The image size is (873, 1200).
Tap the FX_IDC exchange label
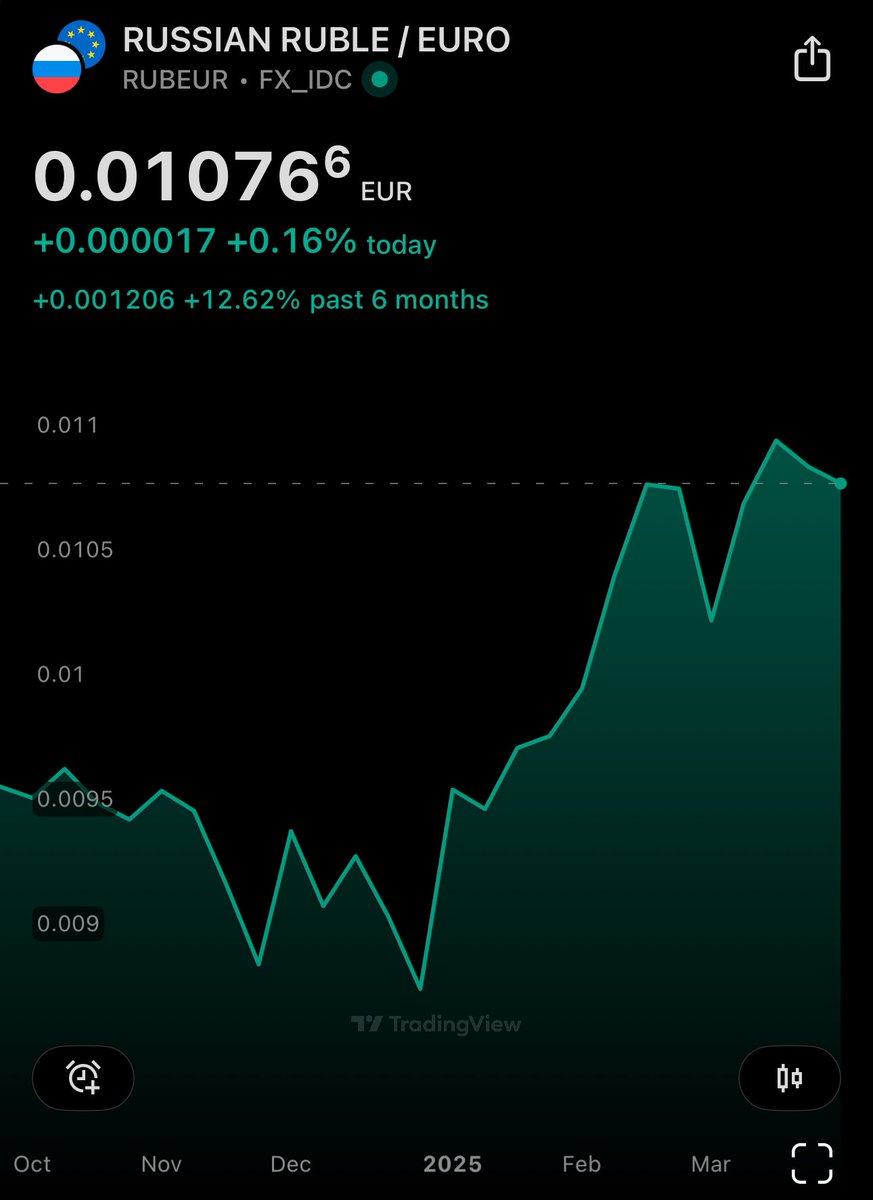(305, 80)
